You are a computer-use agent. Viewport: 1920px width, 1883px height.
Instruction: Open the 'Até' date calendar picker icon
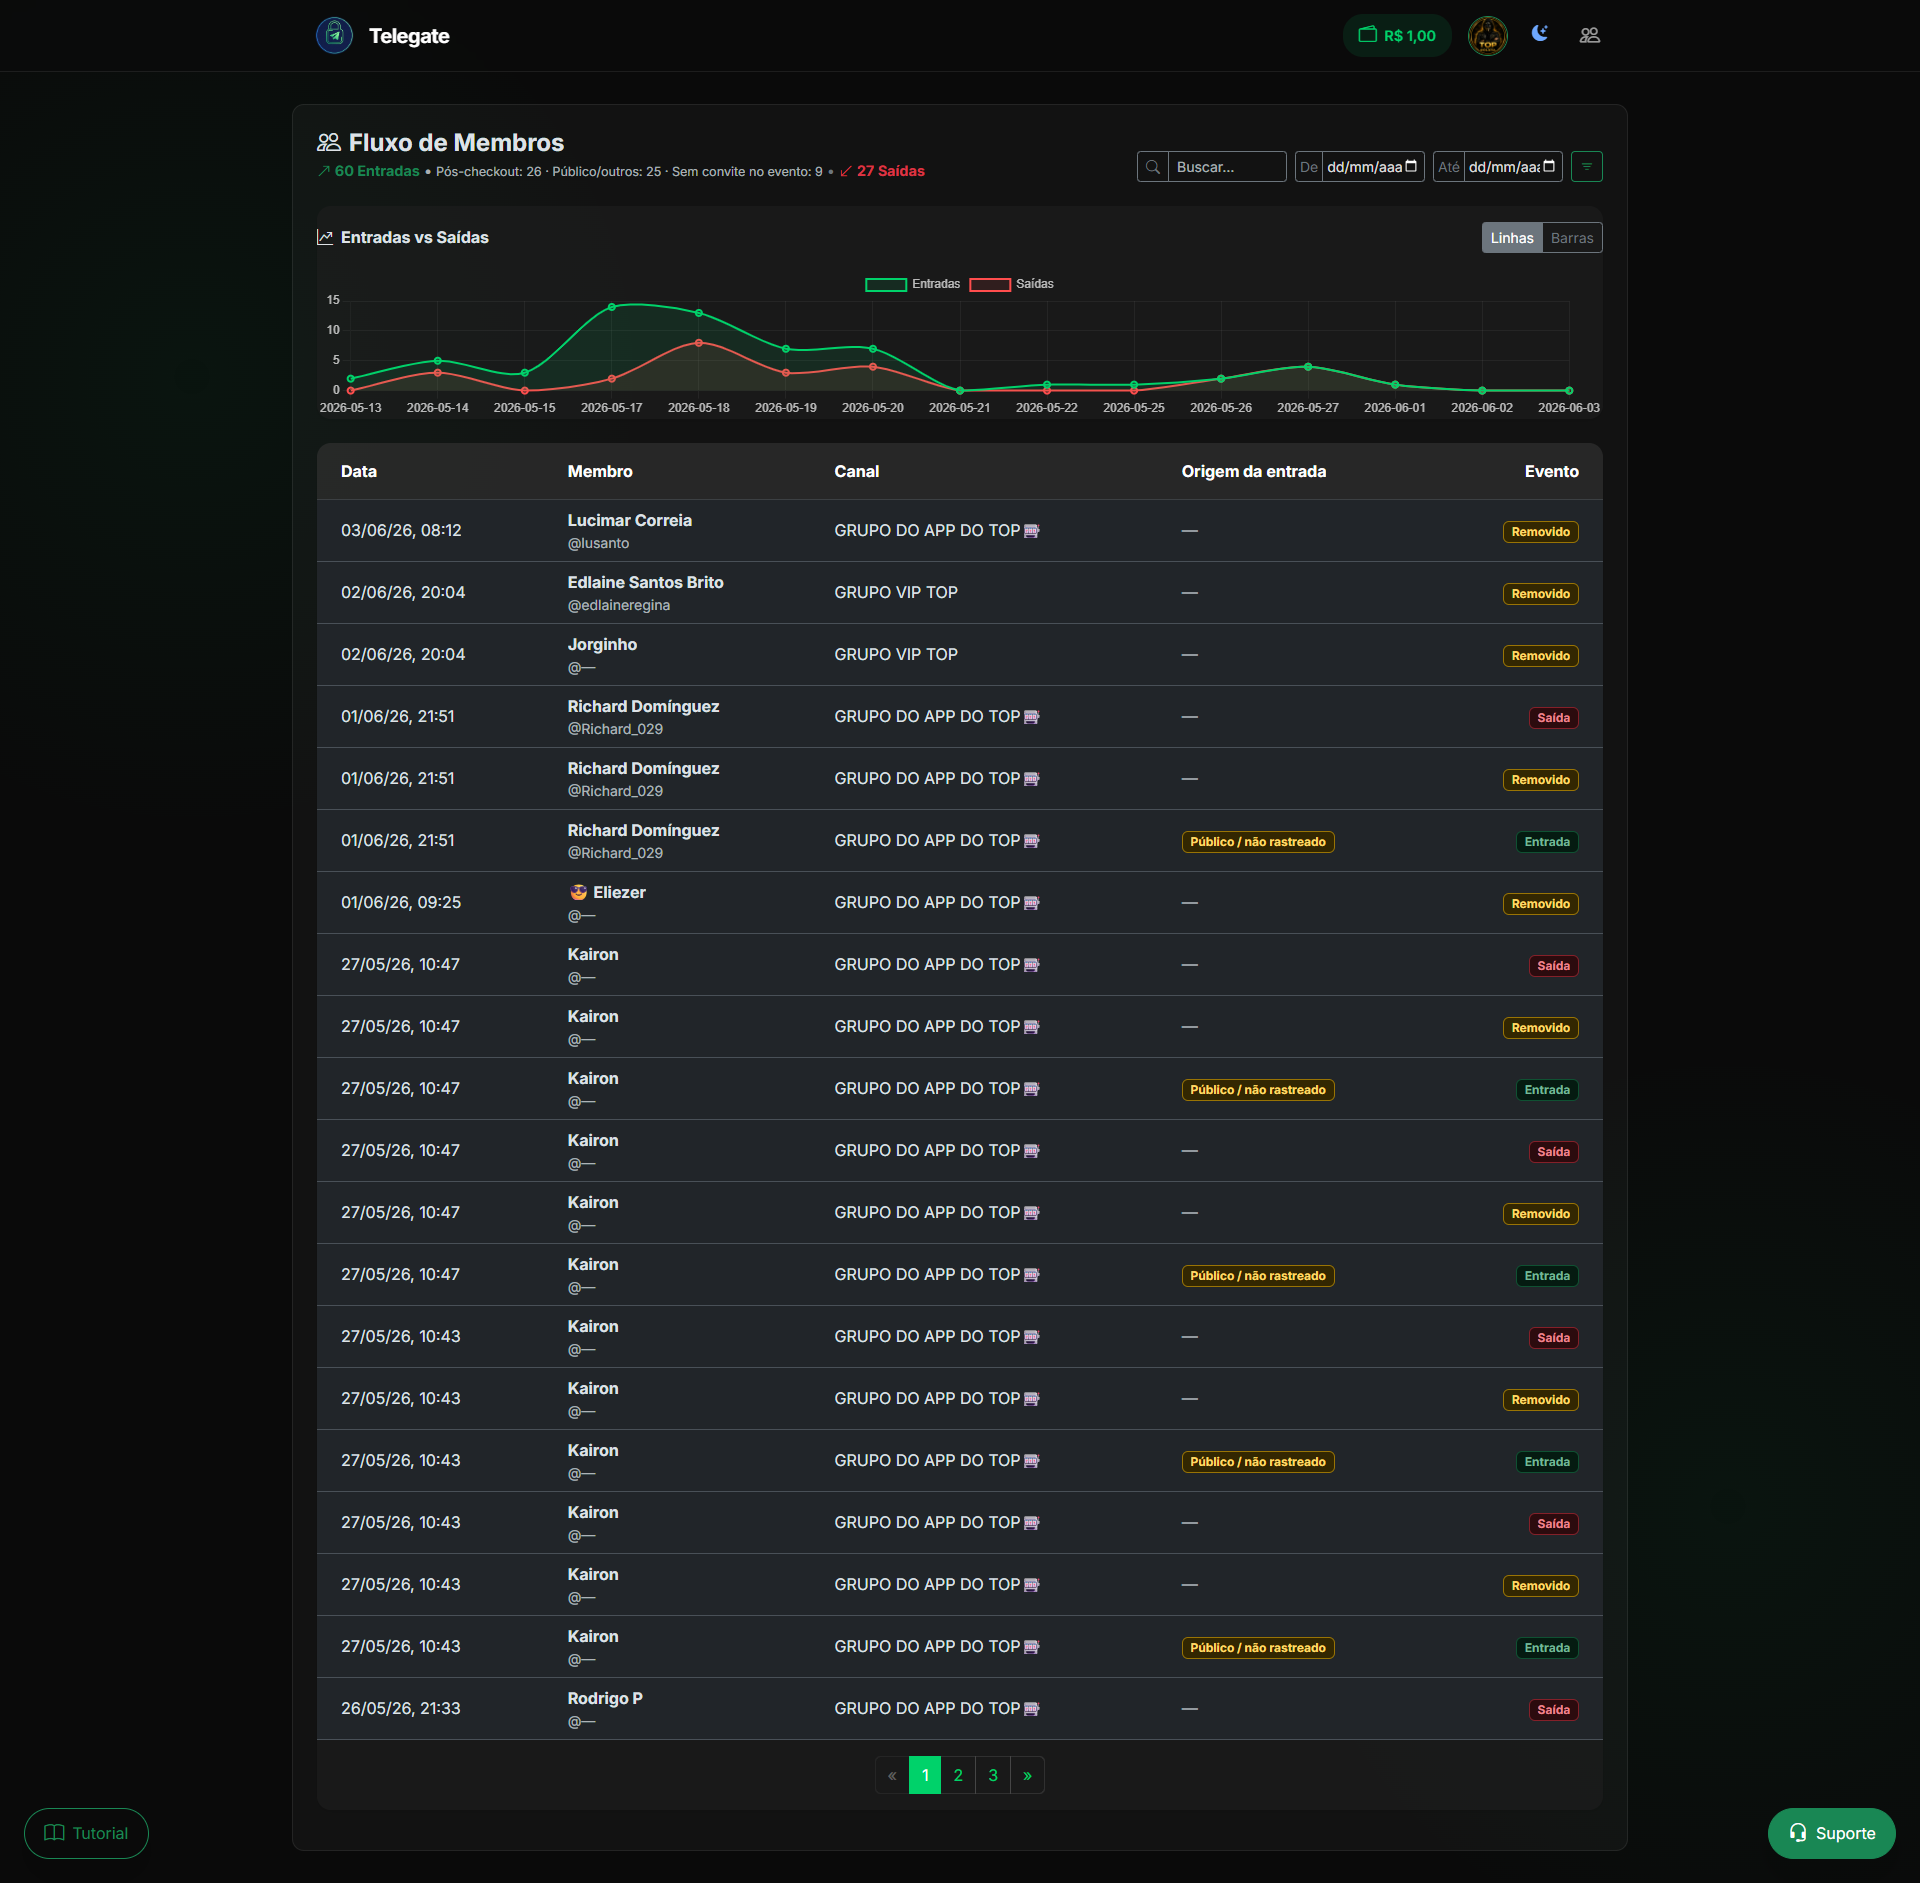[1549, 166]
